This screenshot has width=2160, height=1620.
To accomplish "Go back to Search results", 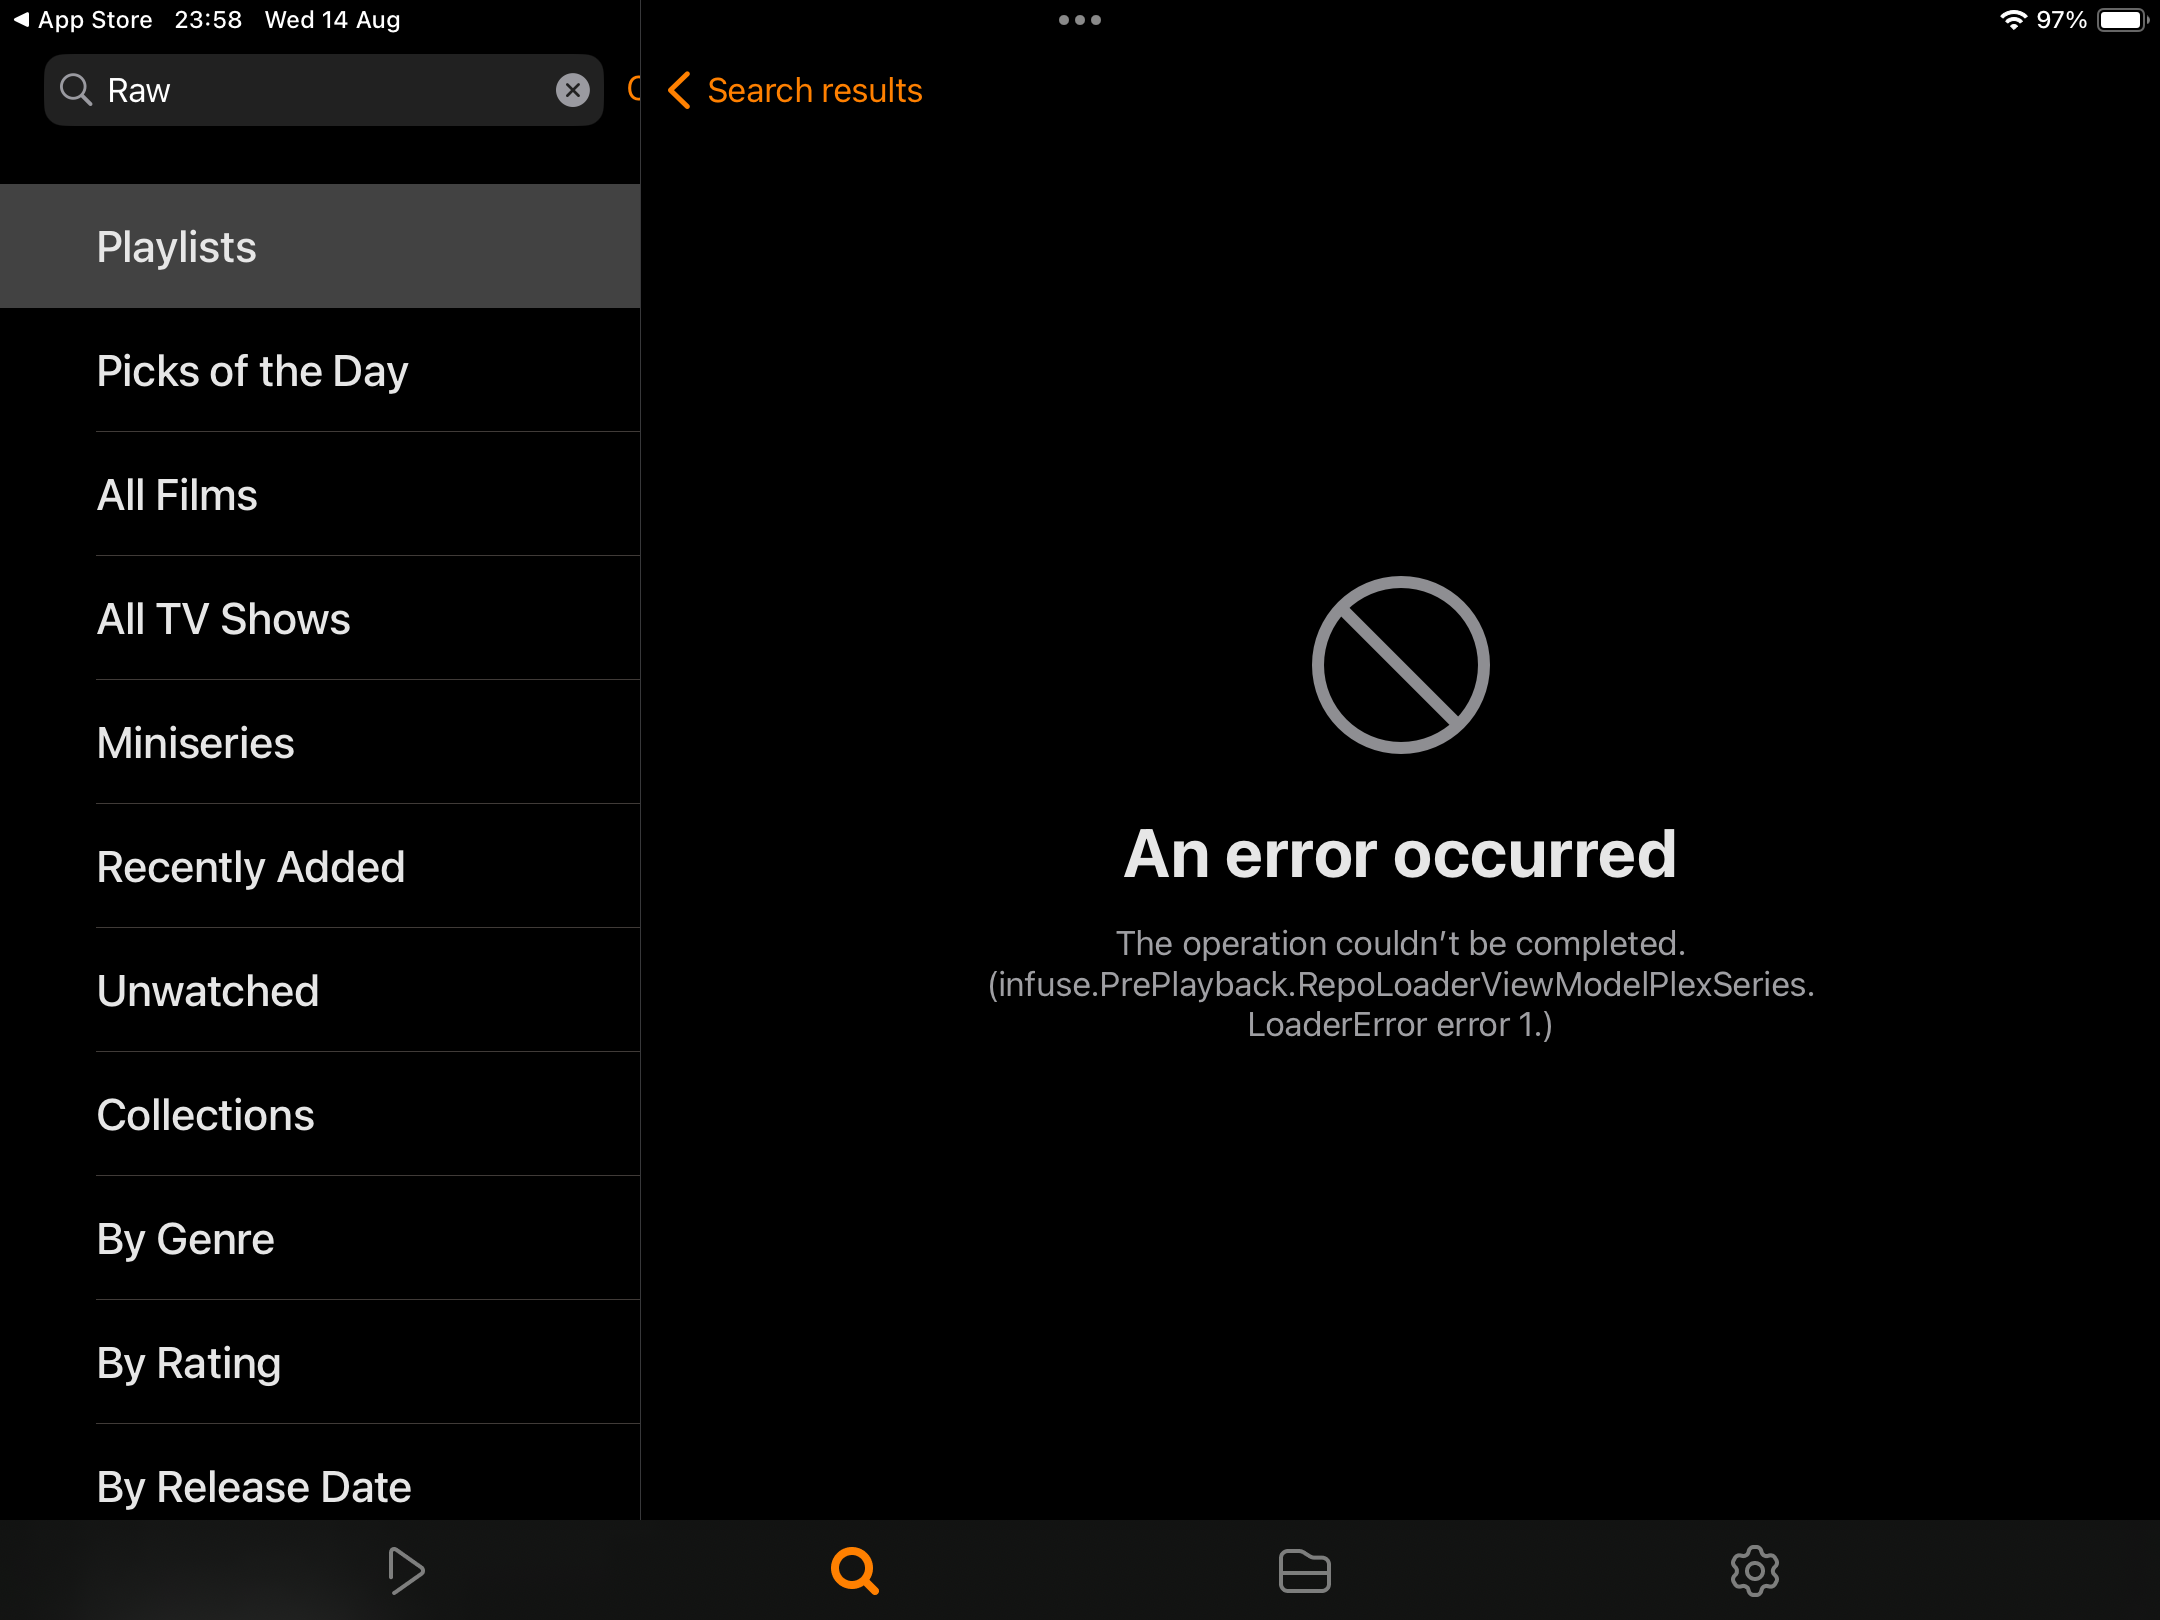I will coord(796,90).
